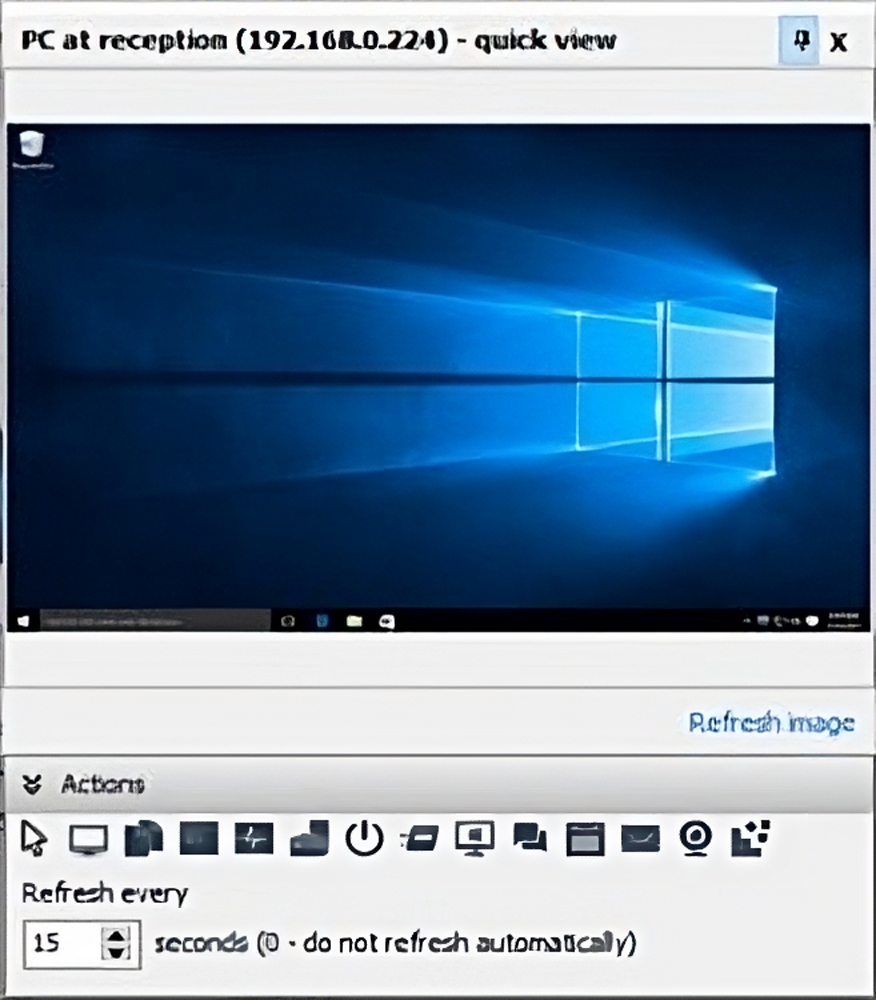Click the power control icon

(364, 837)
